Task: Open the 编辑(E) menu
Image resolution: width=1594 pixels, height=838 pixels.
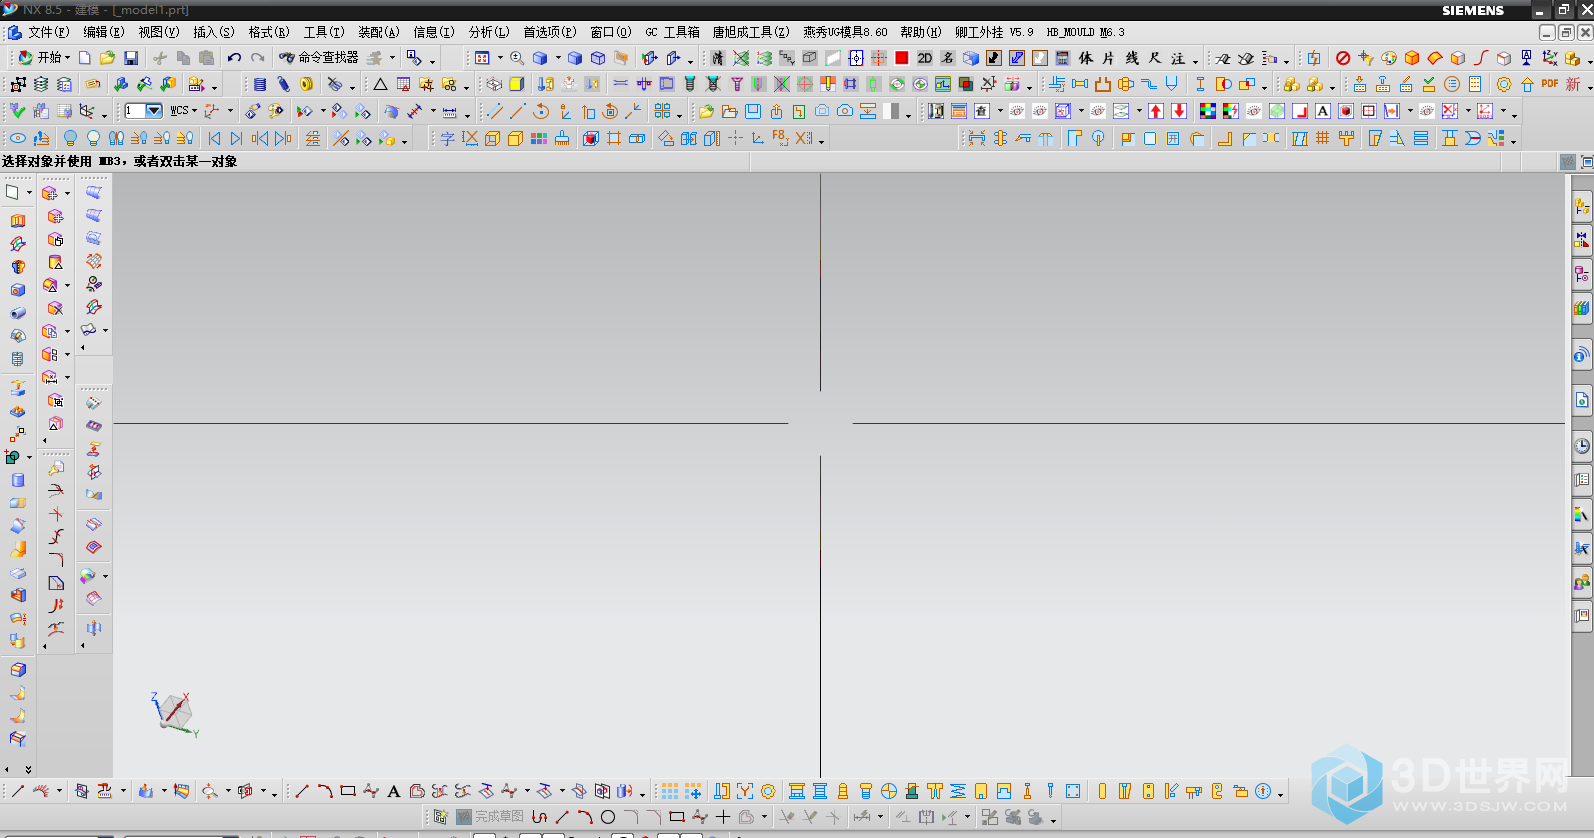Action: 104,32
